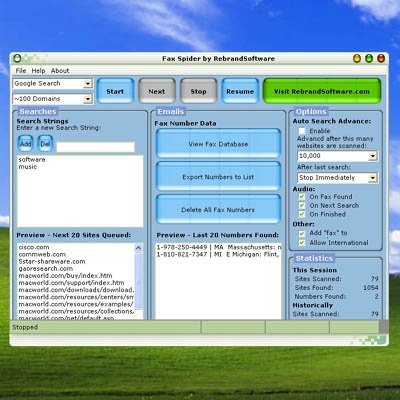Image resolution: width=400 pixels, height=400 pixels.
Task: Focus the new search string input field
Action: tap(96, 147)
